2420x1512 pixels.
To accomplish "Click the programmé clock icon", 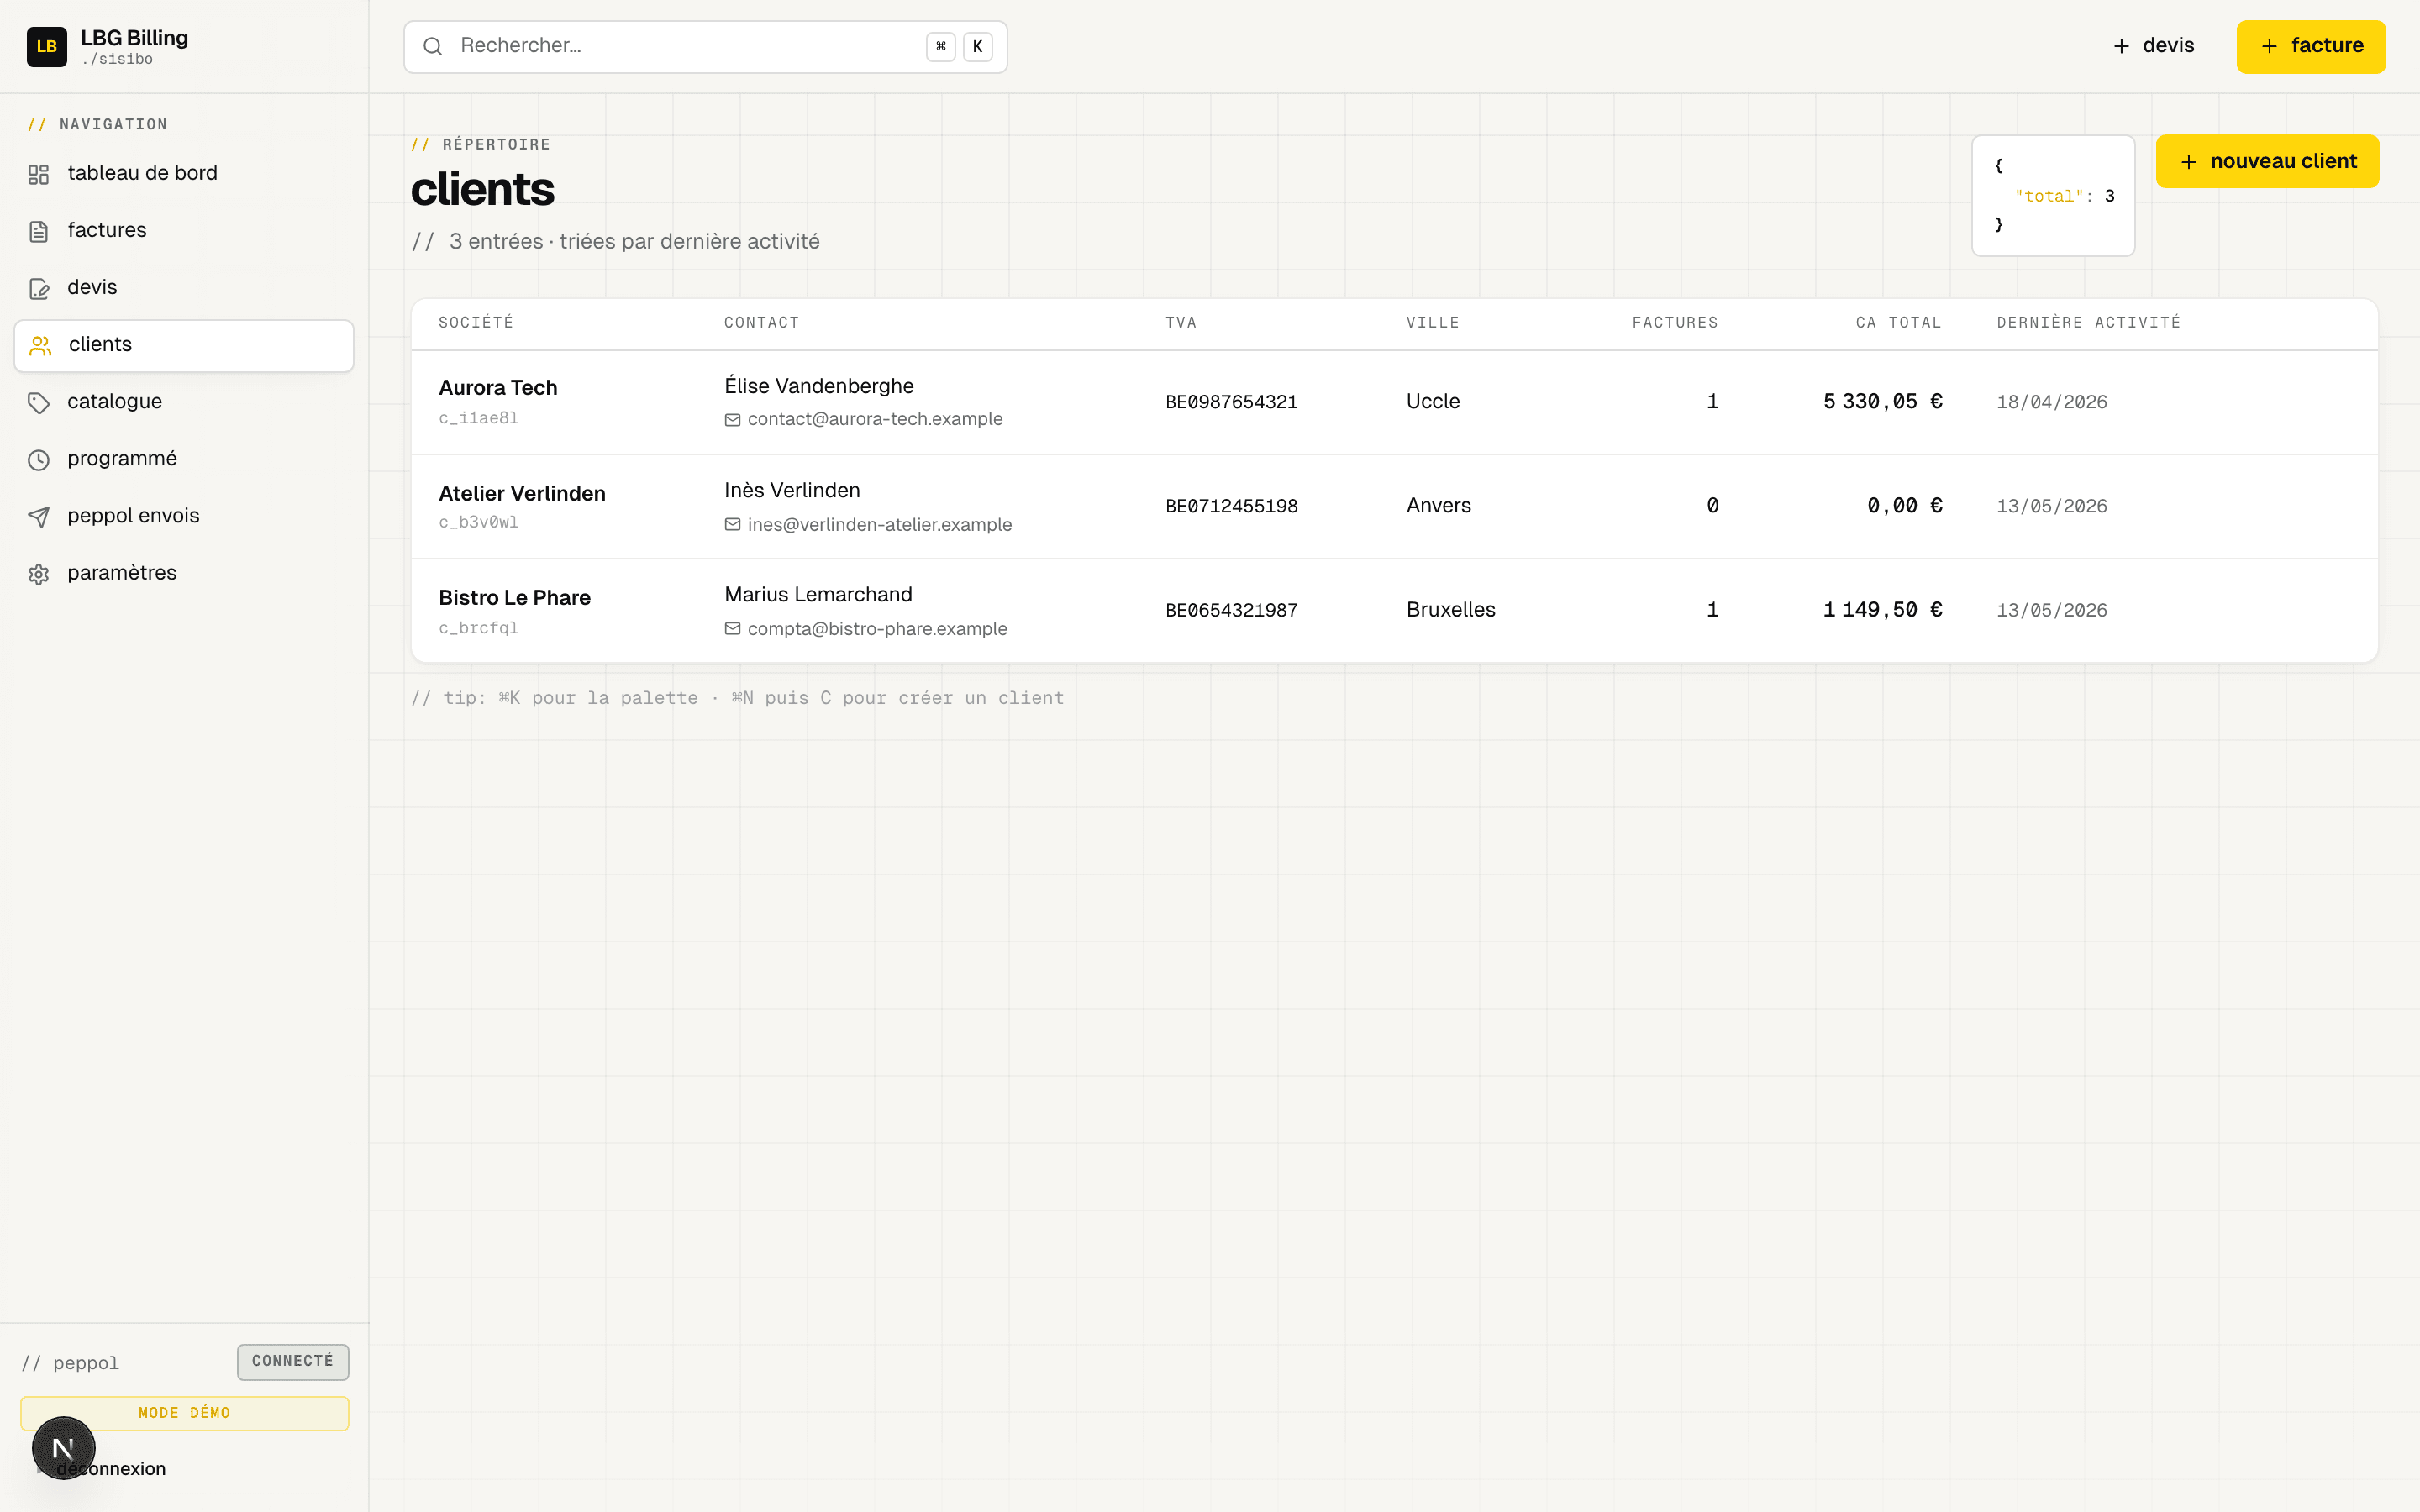I will point(39,459).
